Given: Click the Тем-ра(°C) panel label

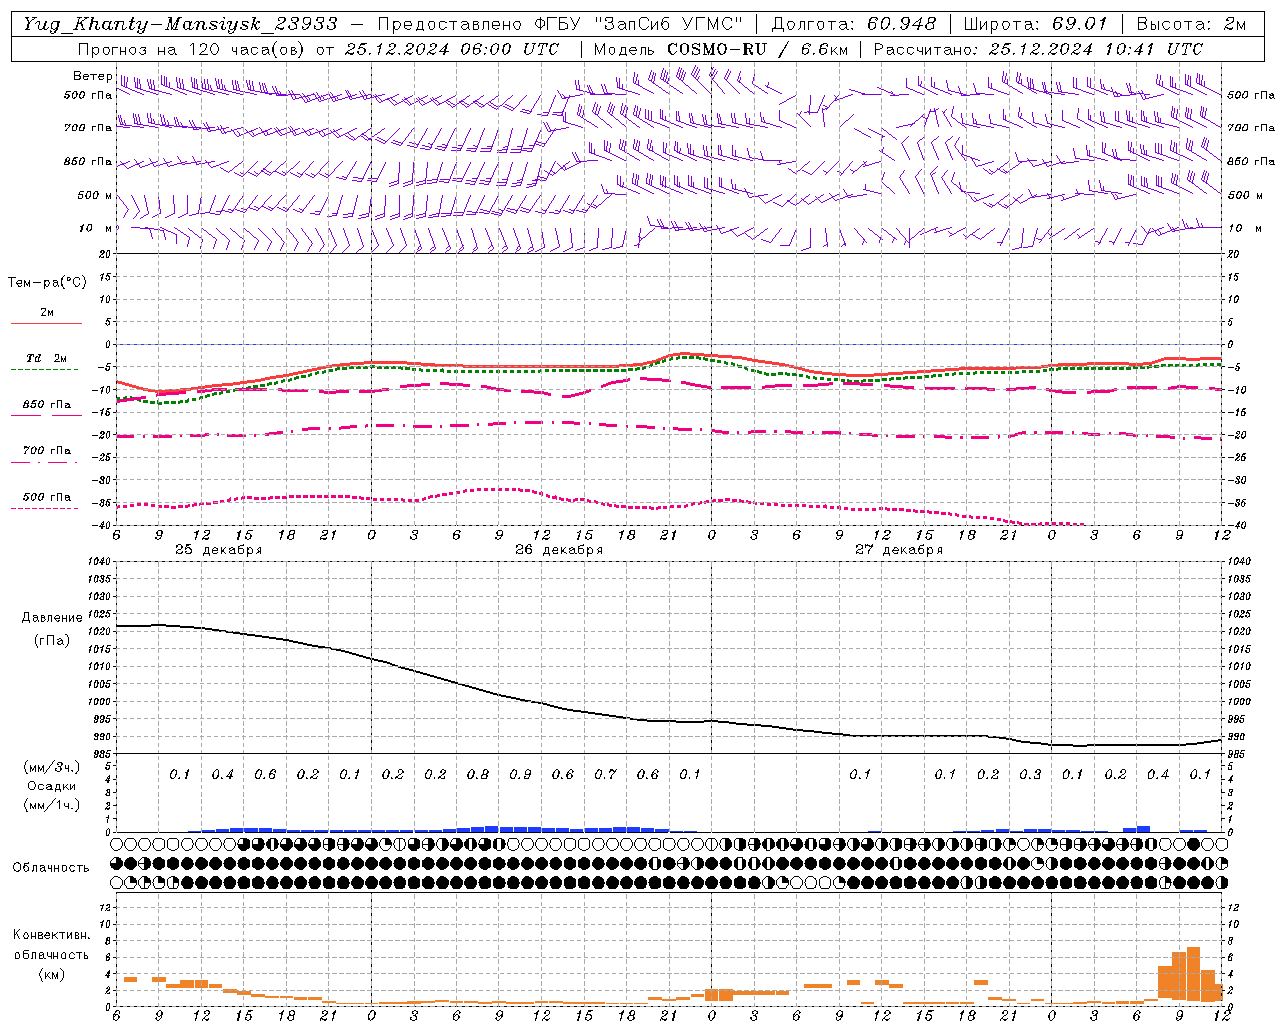Looking at the screenshot, I should click(47, 283).
